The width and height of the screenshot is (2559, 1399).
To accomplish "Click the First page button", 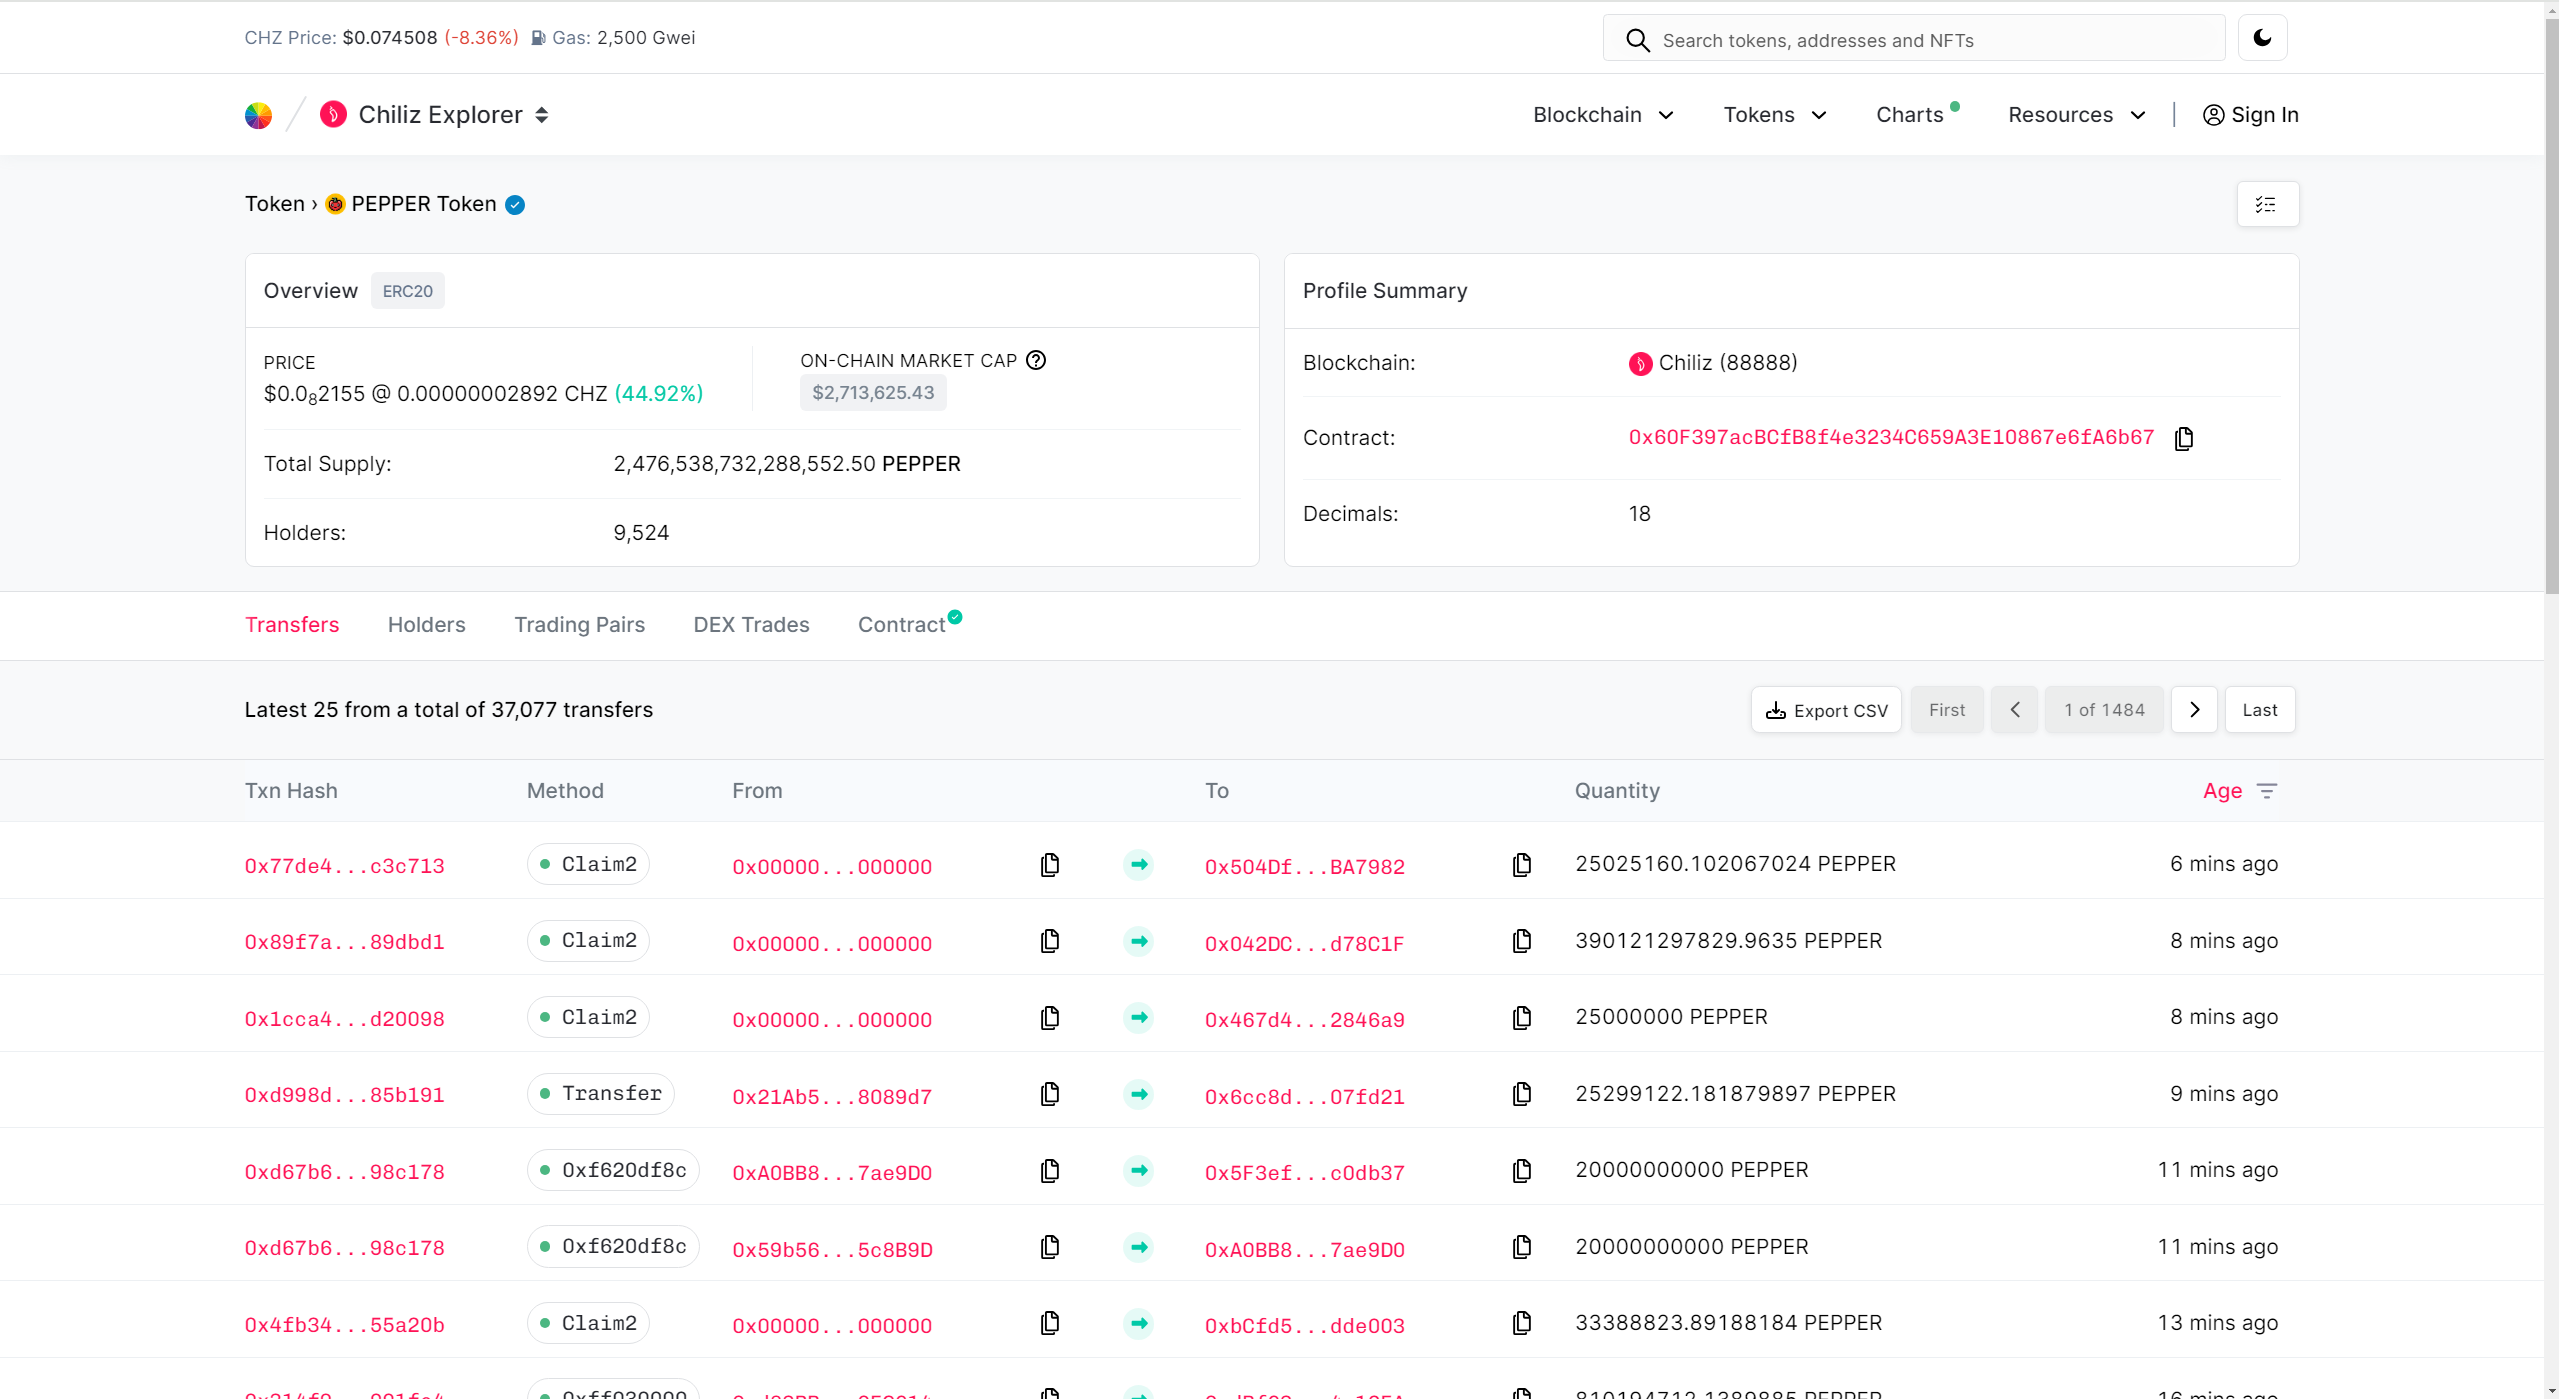I will coord(1947,710).
